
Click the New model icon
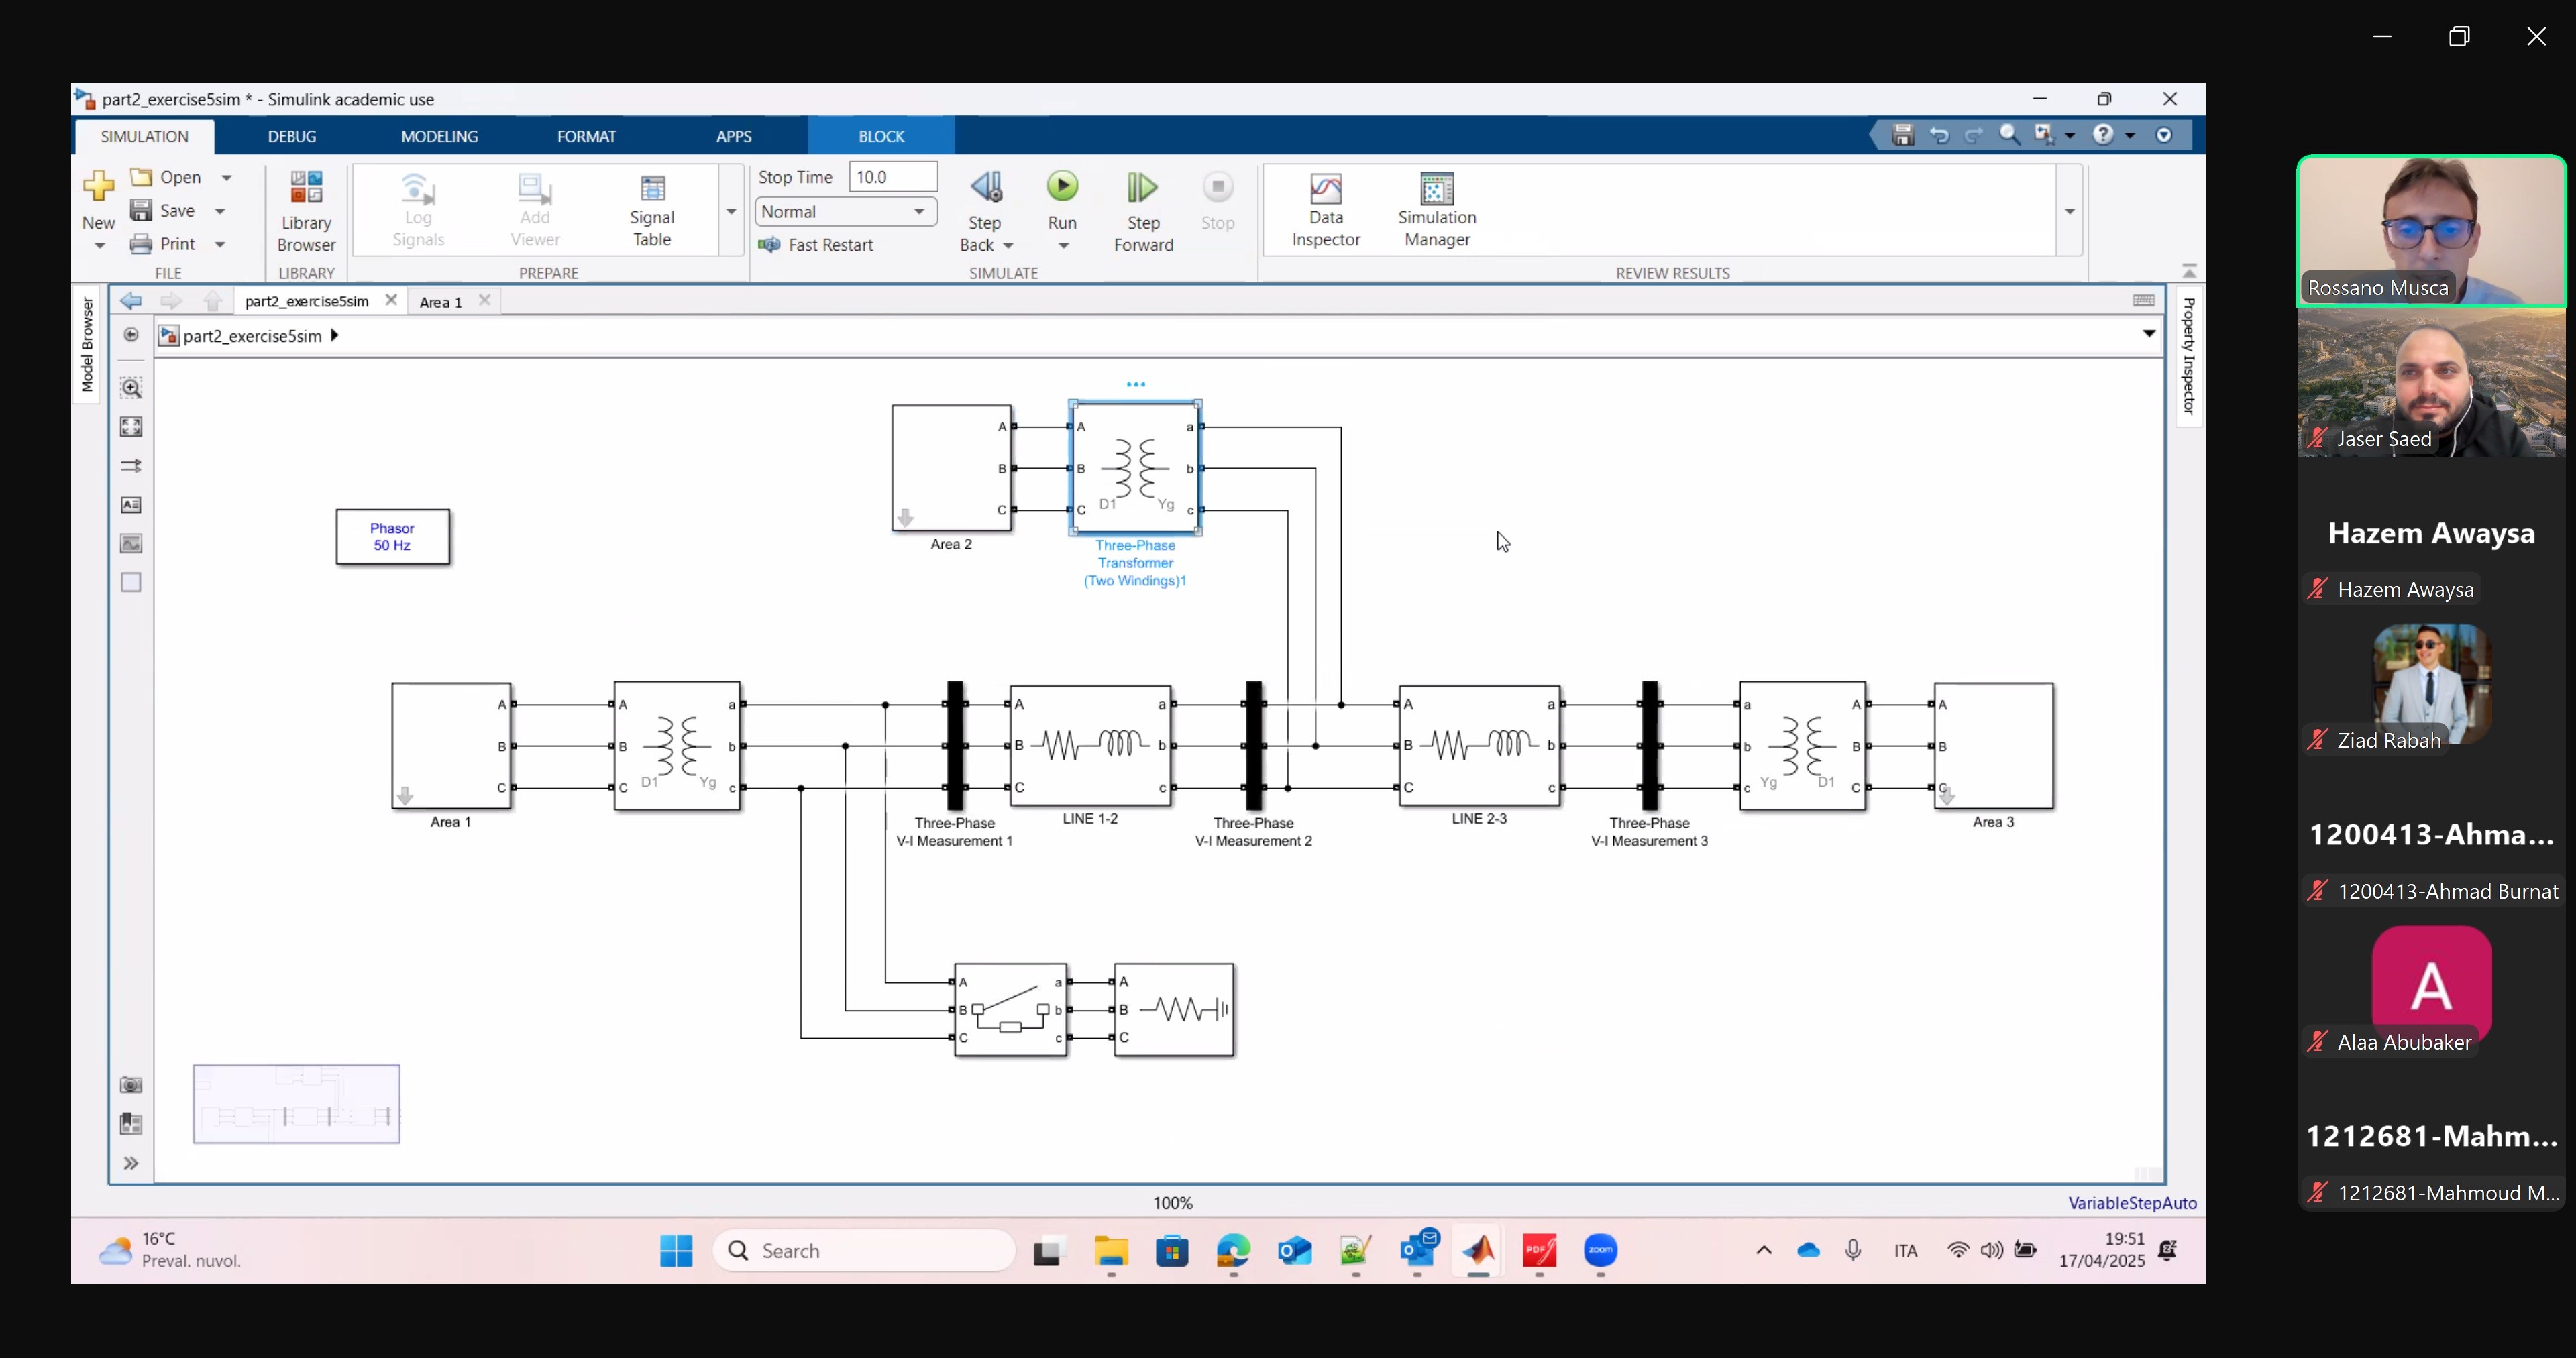(98, 186)
